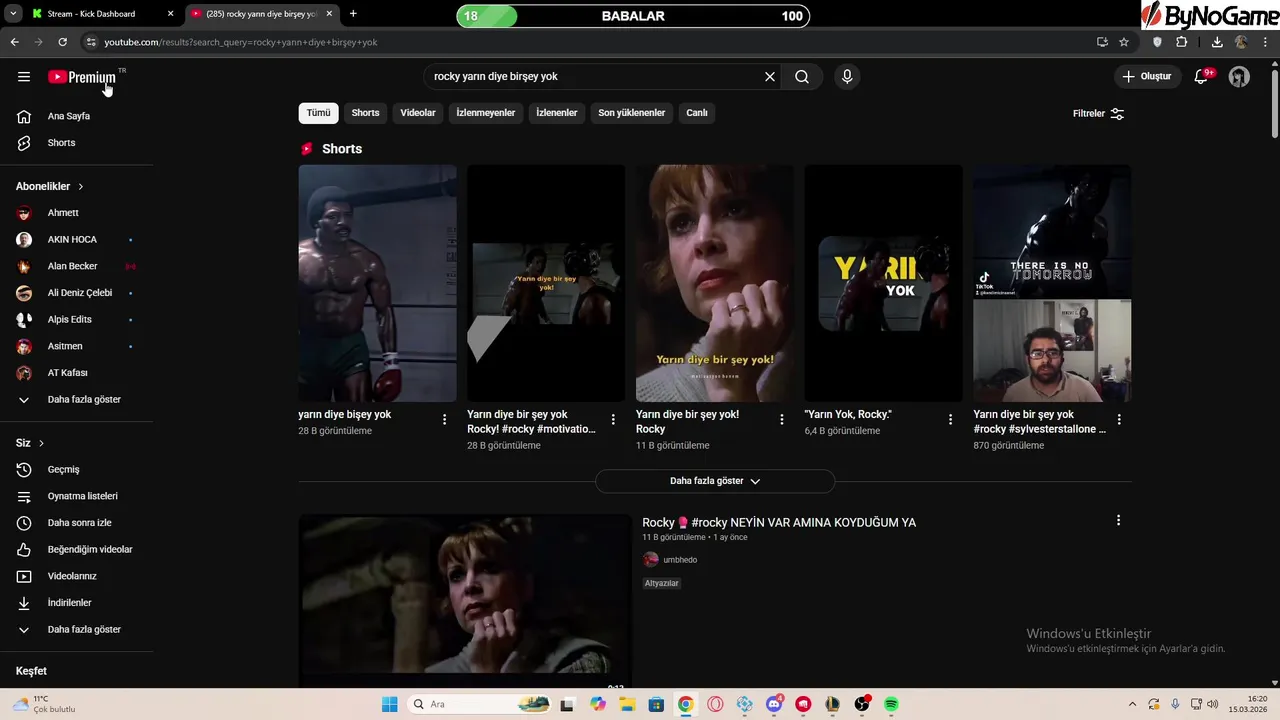Open more options for the NEYİN VAR video result
1280x720 pixels.
click(x=1118, y=520)
